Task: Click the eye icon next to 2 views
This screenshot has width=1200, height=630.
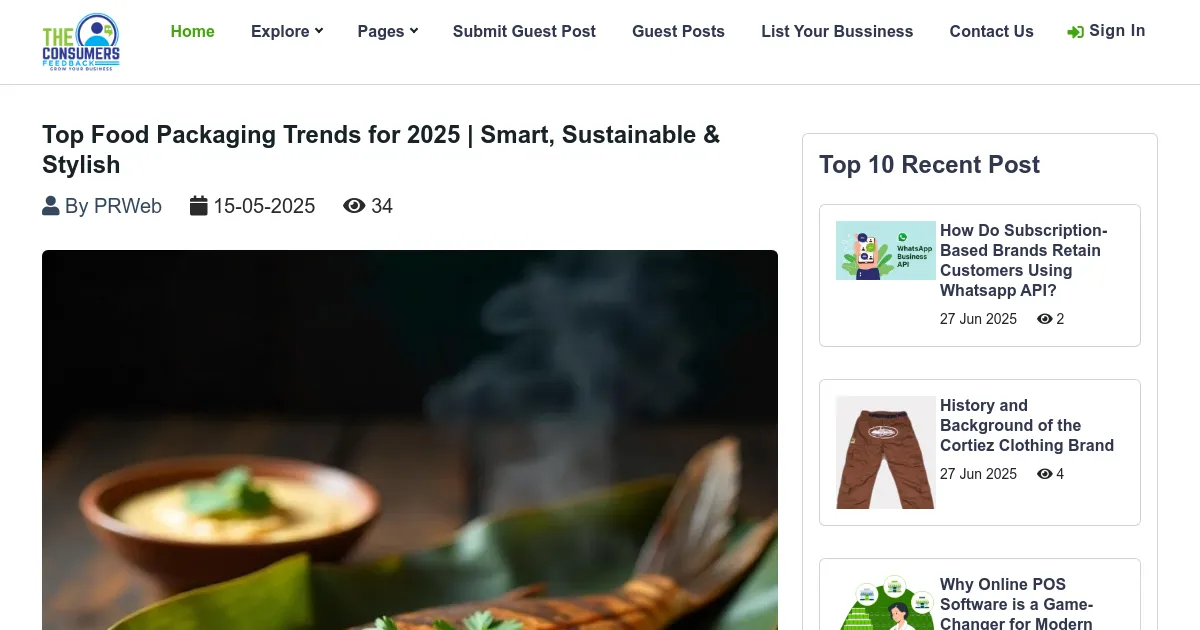Action: (x=1044, y=319)
